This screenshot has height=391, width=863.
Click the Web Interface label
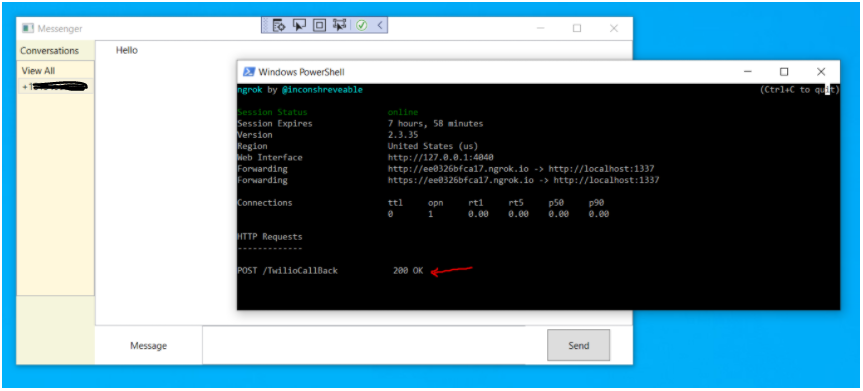(x=270, y=158)
